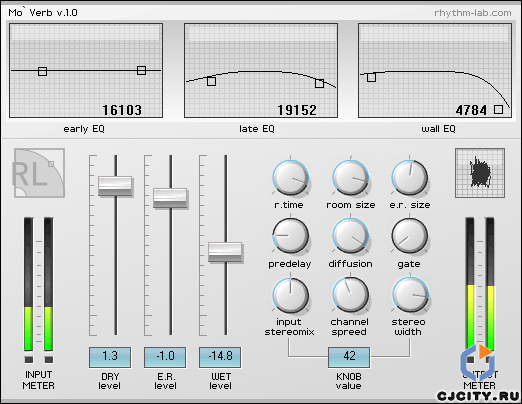Click the right input meter bar
This screenshot has width=522, height=404.
point(49,284)
